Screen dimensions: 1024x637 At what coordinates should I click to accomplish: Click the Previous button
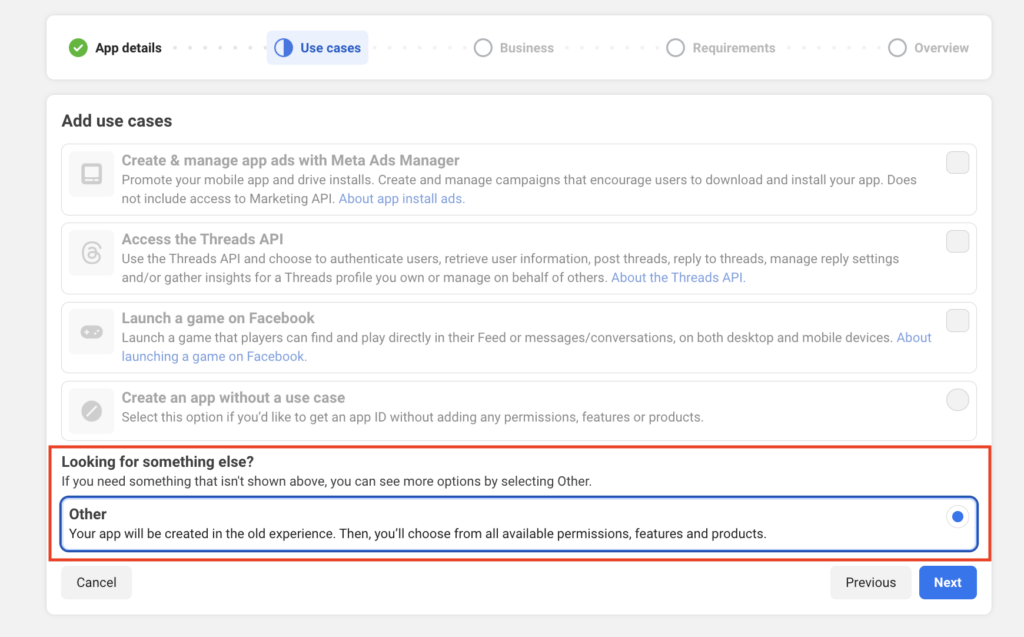(x=870, y=582)
